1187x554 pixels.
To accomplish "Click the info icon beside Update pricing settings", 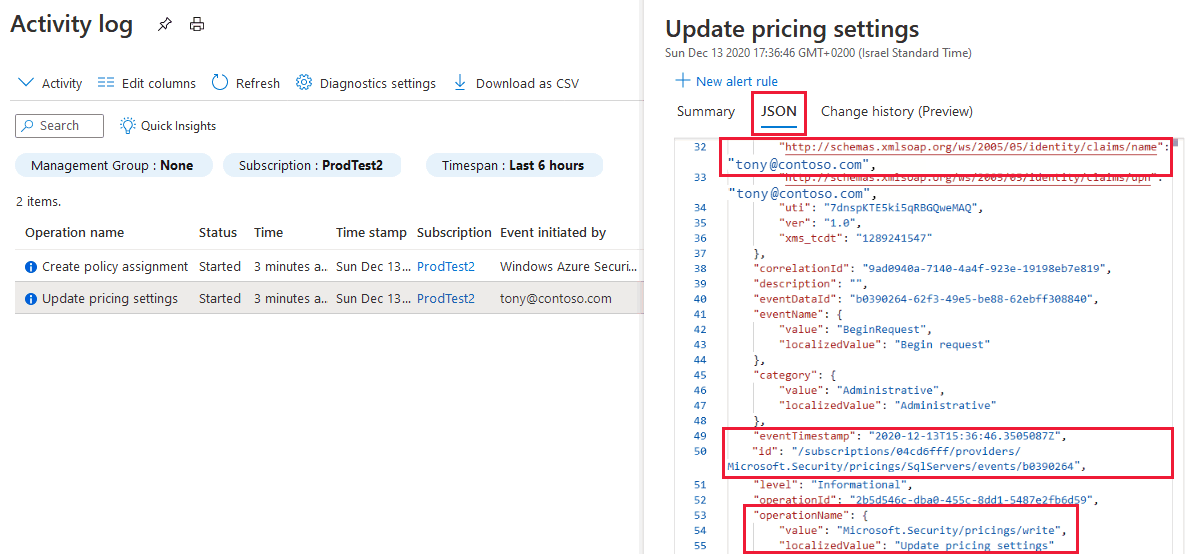I will 31,299.
